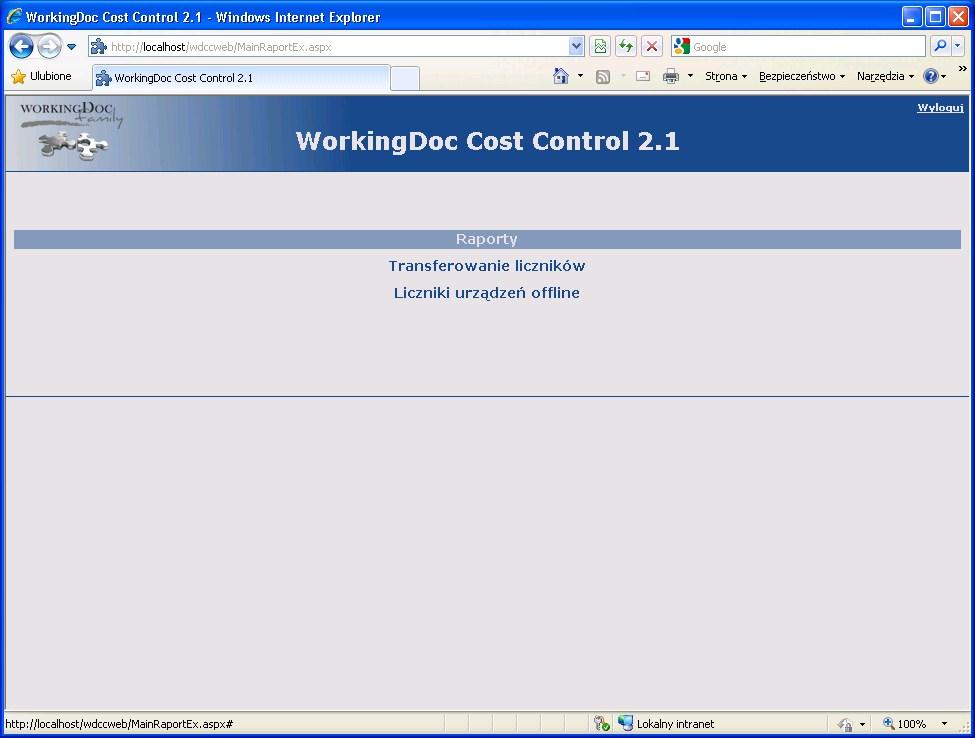Open the Narzędzia menu
Viewport: 975px width, 738px height.
(x=885, y=76)
